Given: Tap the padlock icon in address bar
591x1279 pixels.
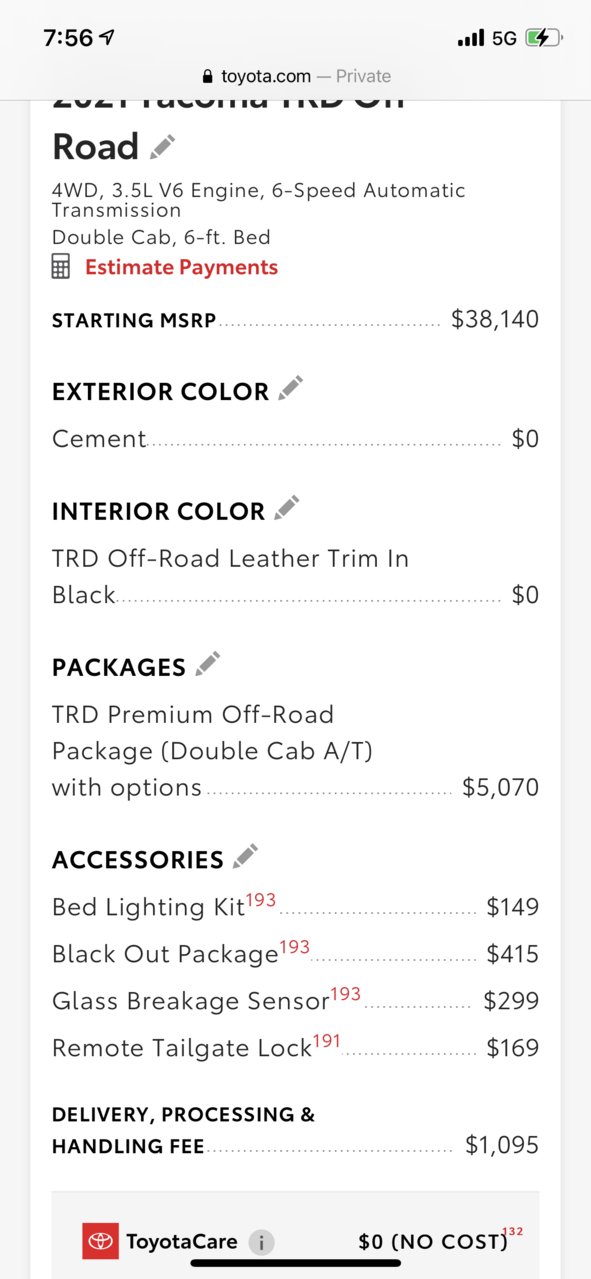Looking at the screenshot, I should tap(208, 76).
